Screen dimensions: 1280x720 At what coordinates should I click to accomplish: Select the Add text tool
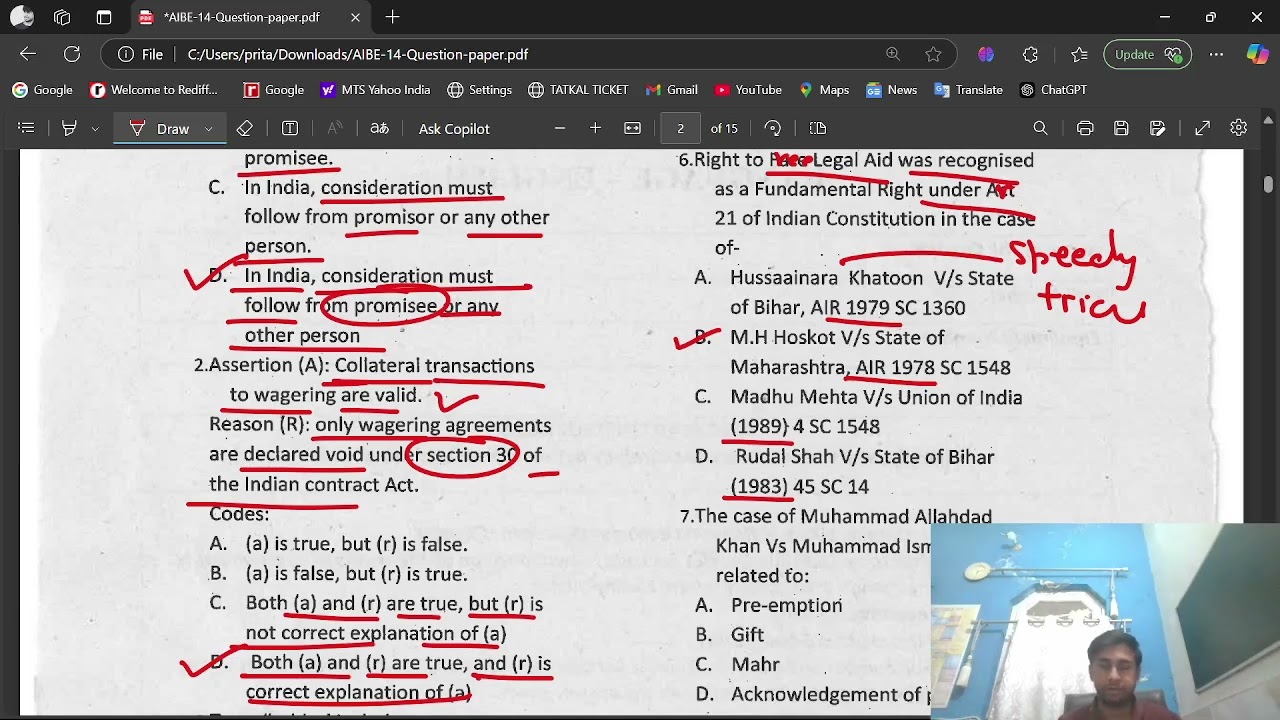click(x=290, y=128)
